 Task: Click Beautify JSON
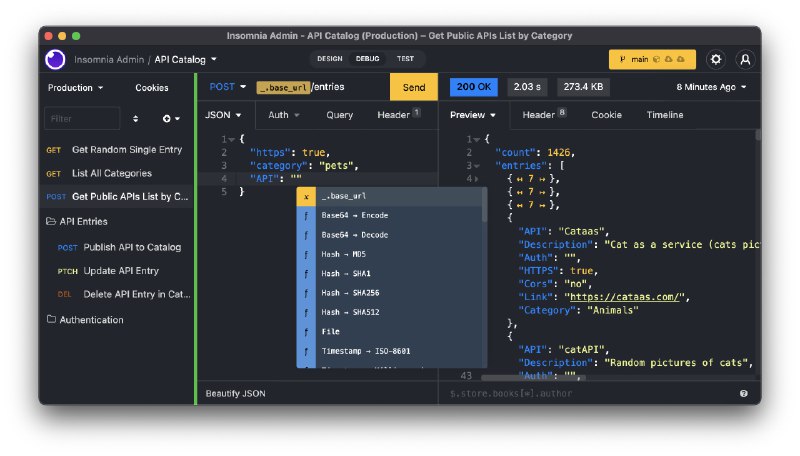(235, 393)
